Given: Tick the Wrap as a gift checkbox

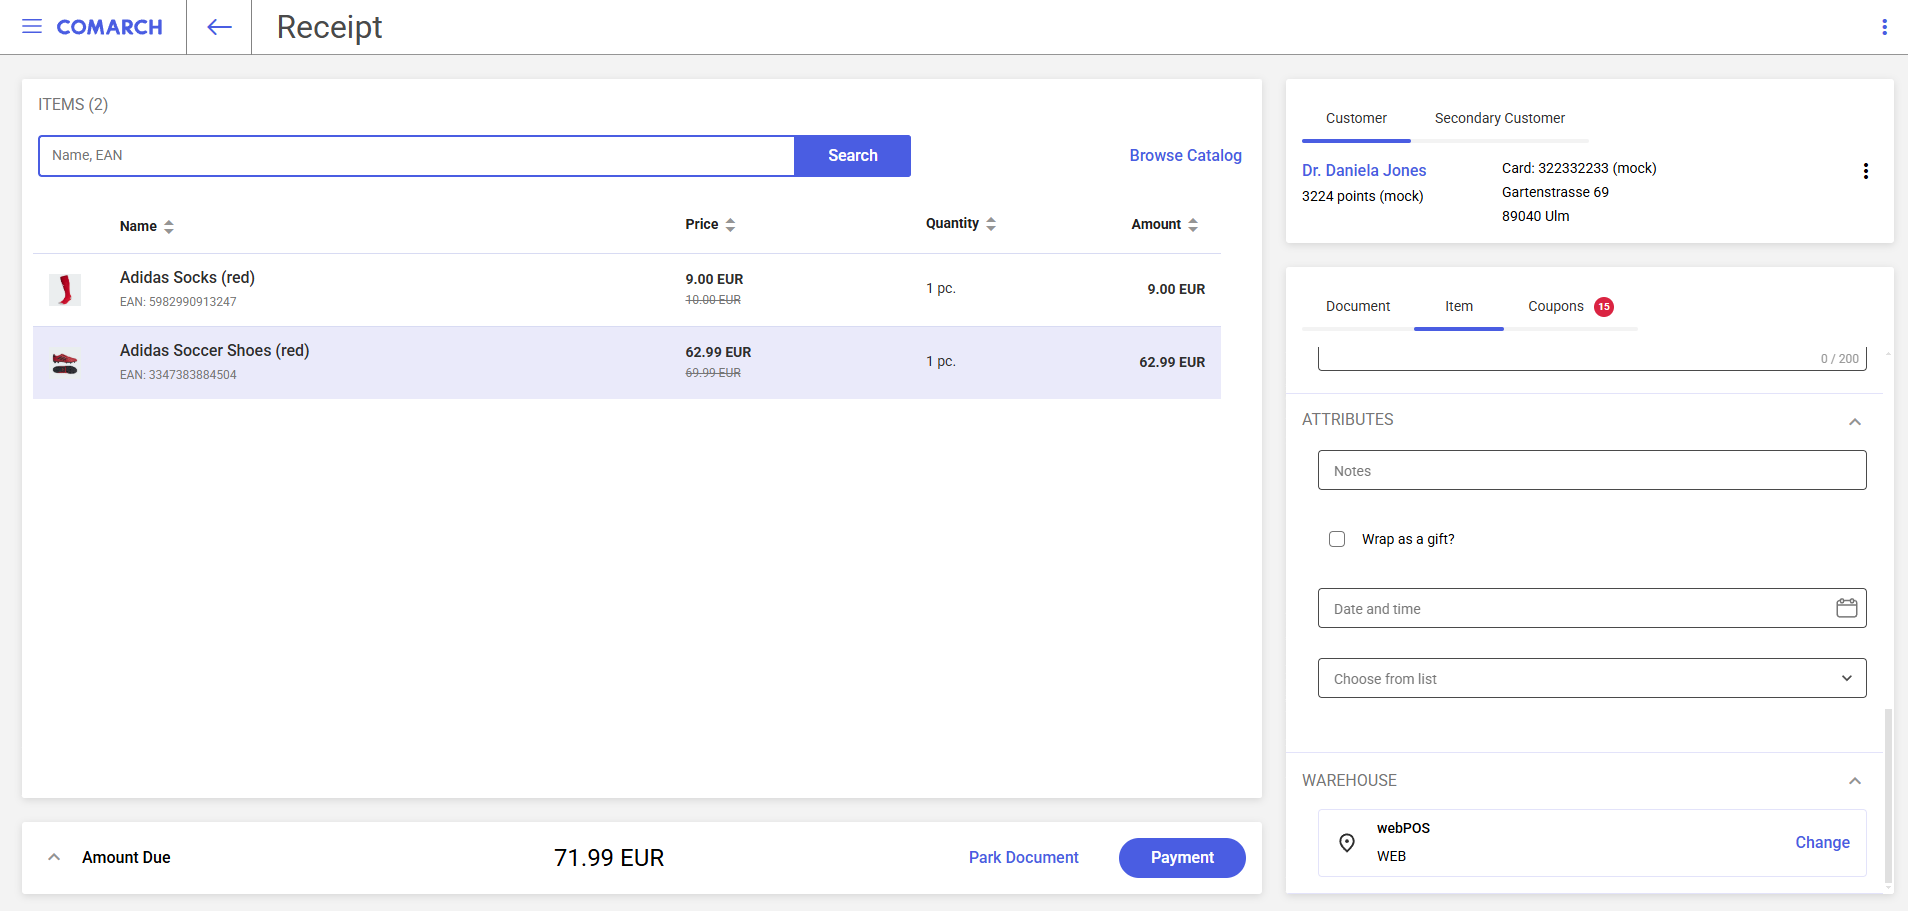Looking at the screenshot, I should (x=1337, y=539).
